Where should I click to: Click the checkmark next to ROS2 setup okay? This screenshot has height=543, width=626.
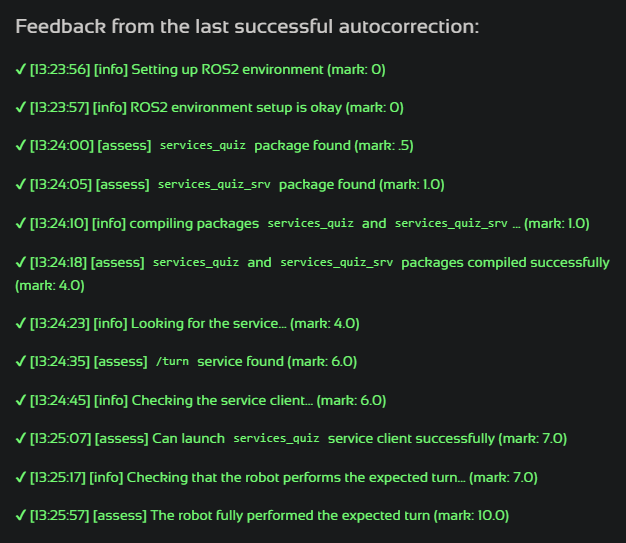click(21, 107)
